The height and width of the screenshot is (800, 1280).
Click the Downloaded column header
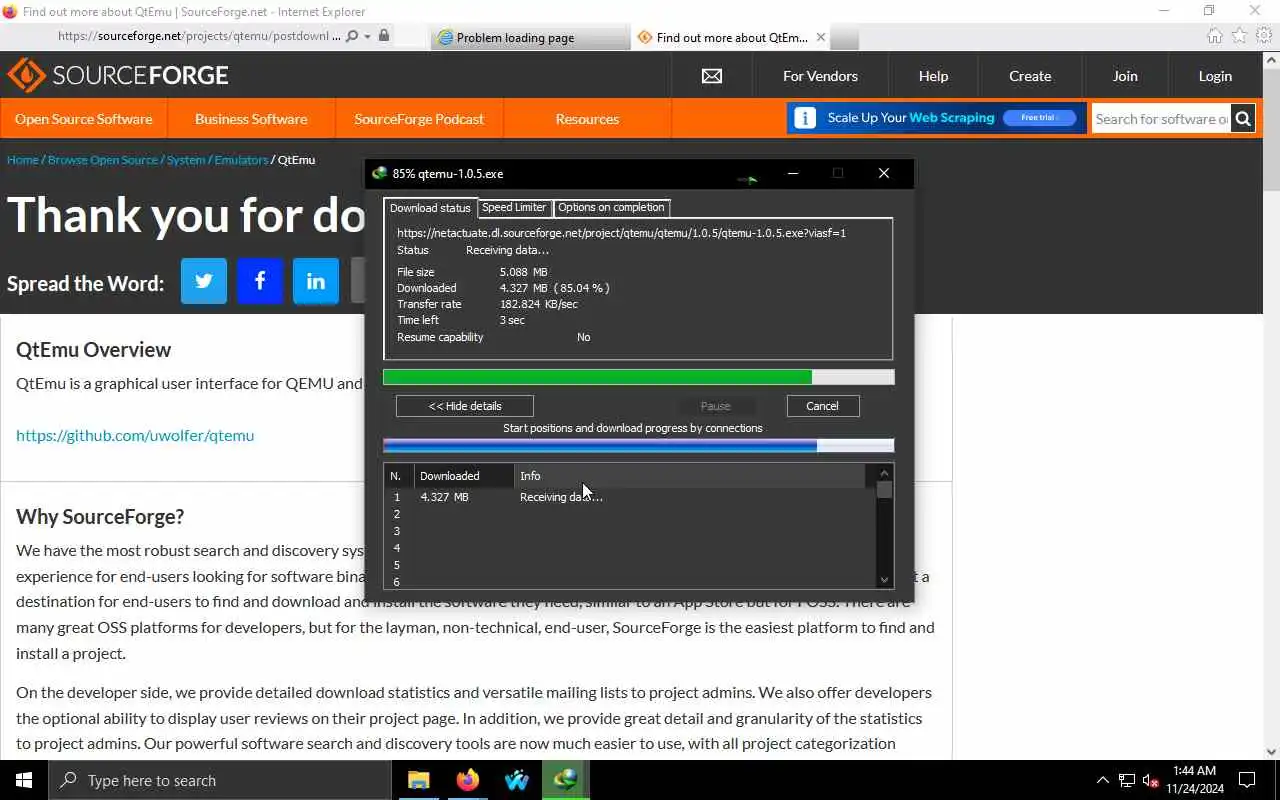click(x=465, y=476)
